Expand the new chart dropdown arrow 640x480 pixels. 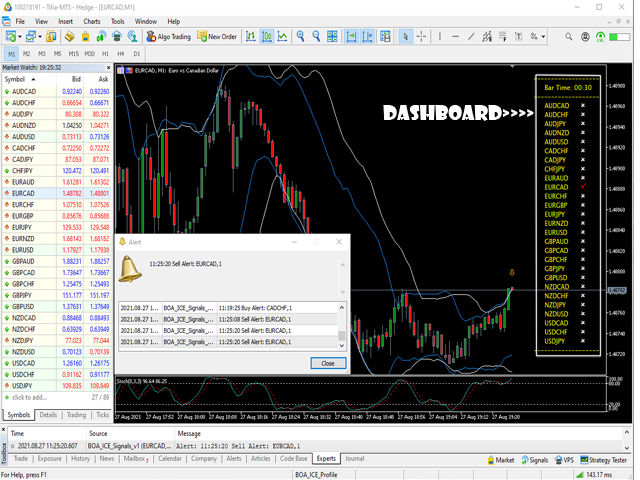(20, 37)
